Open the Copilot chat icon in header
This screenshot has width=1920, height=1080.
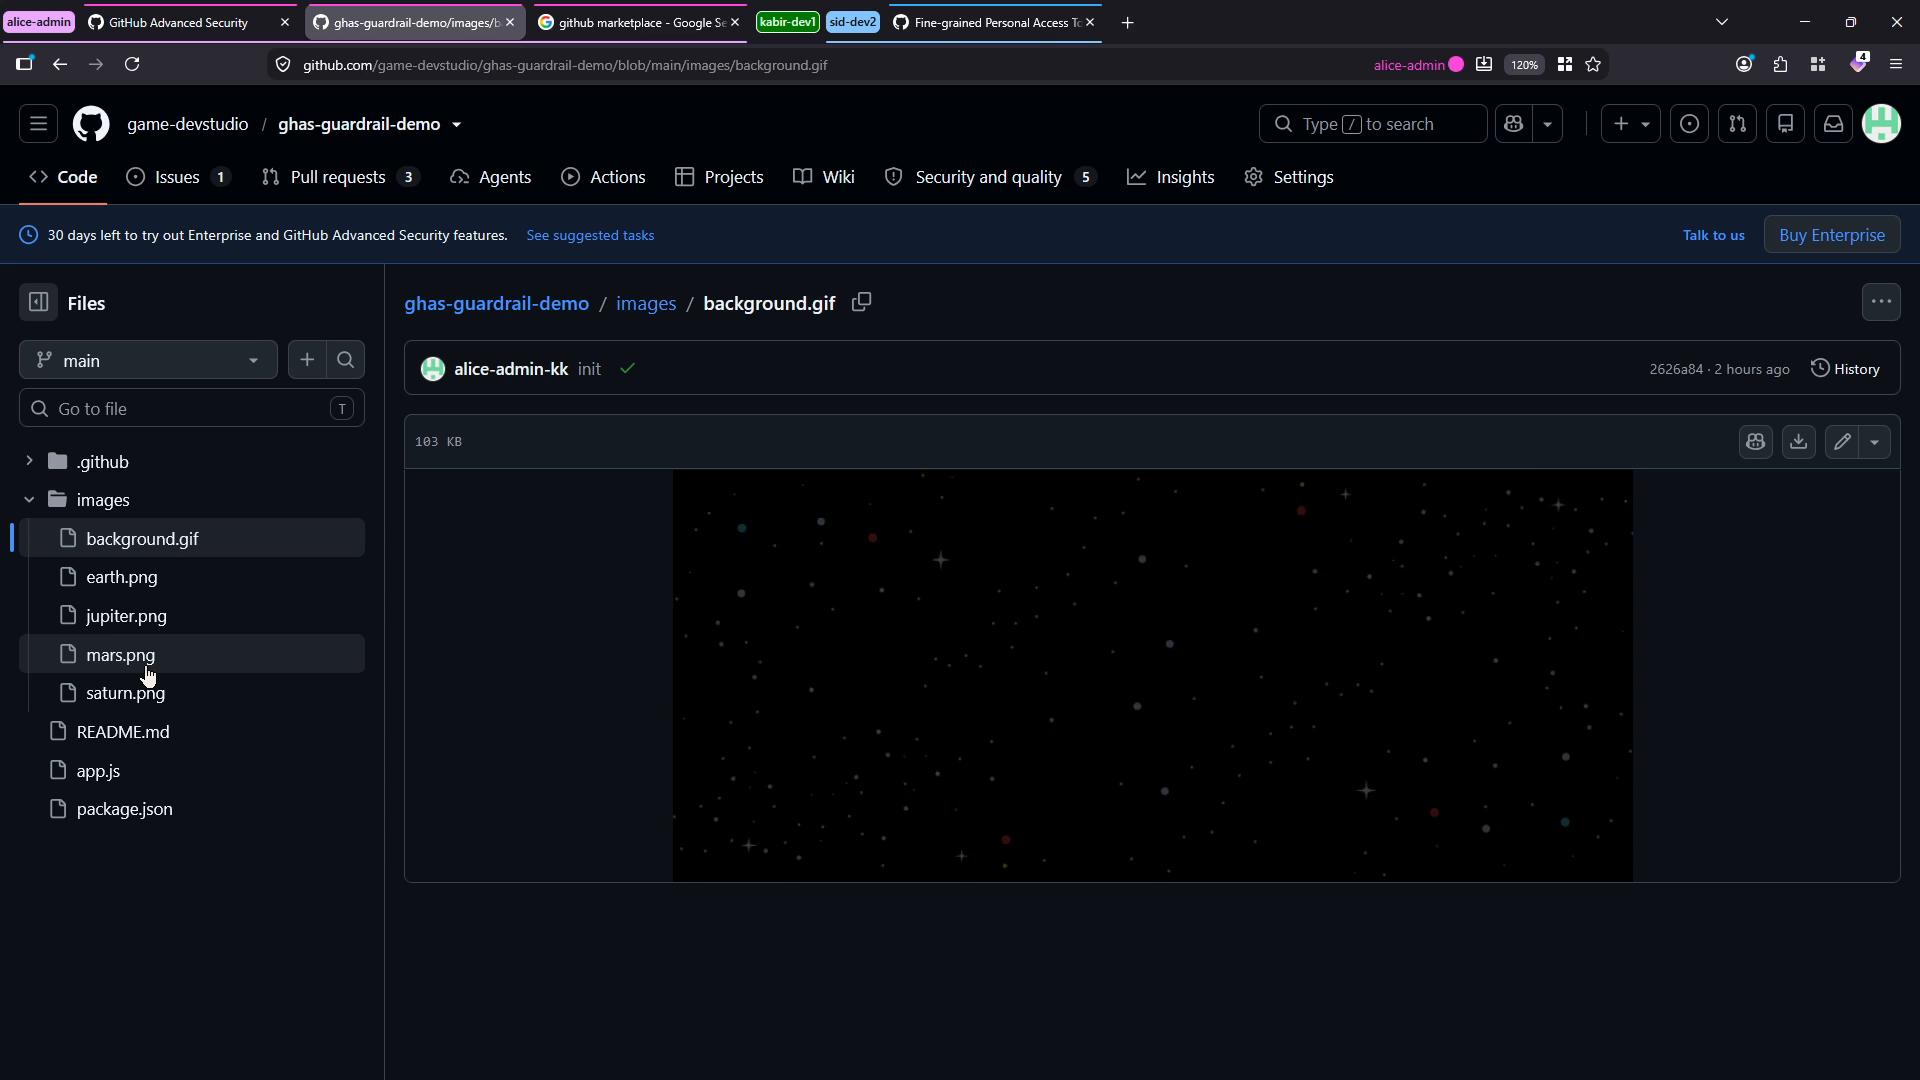[x=1513, y=124]
